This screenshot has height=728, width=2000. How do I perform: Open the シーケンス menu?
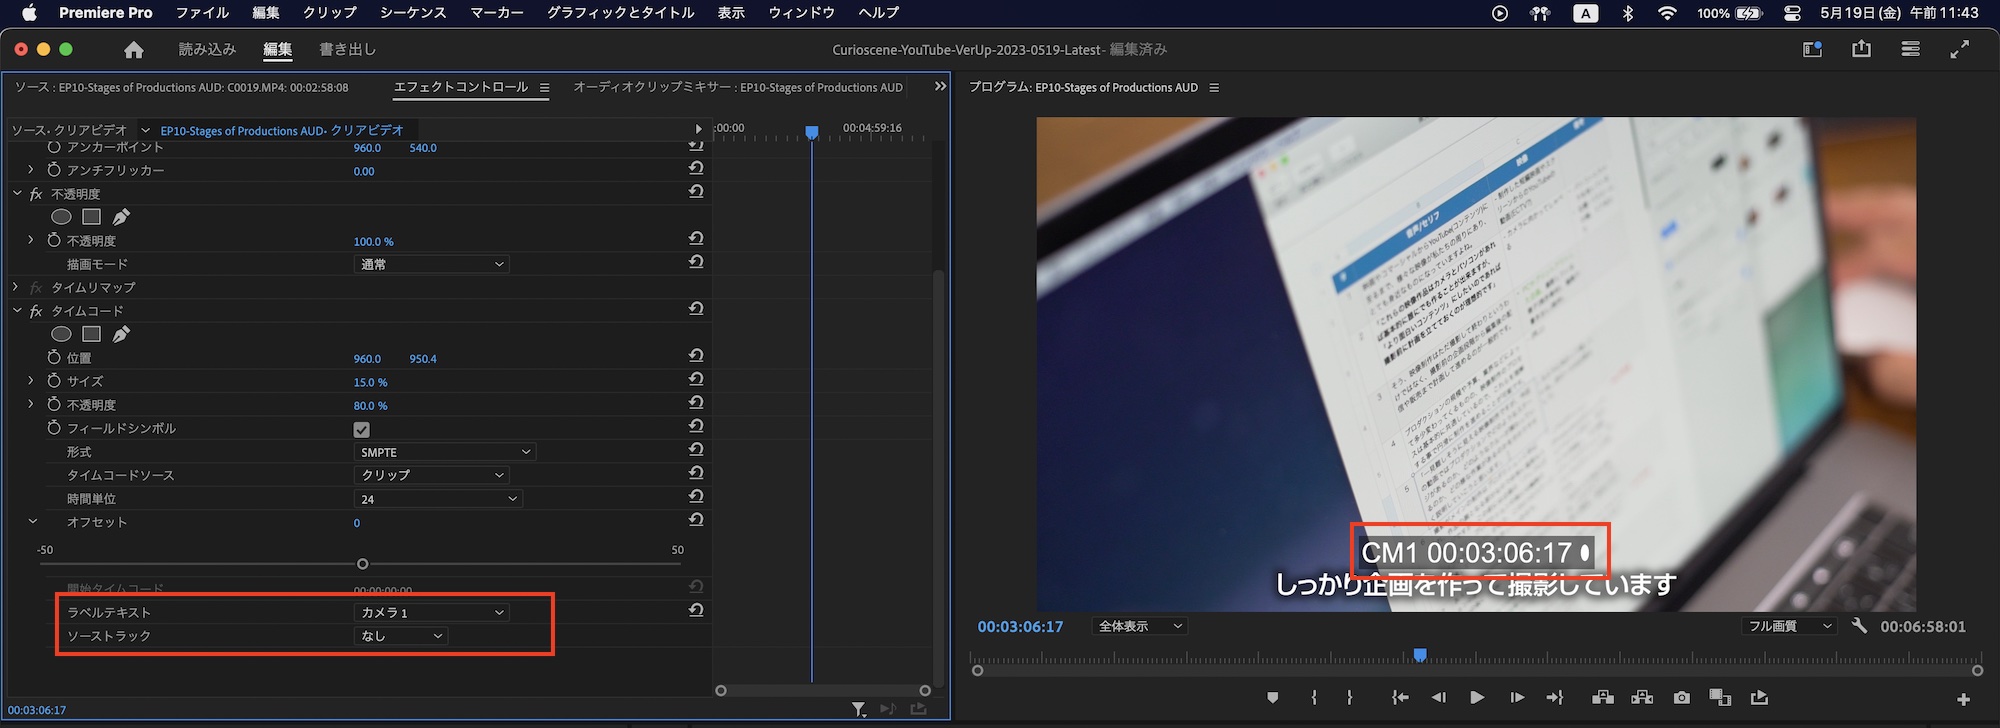click(412, 13)
